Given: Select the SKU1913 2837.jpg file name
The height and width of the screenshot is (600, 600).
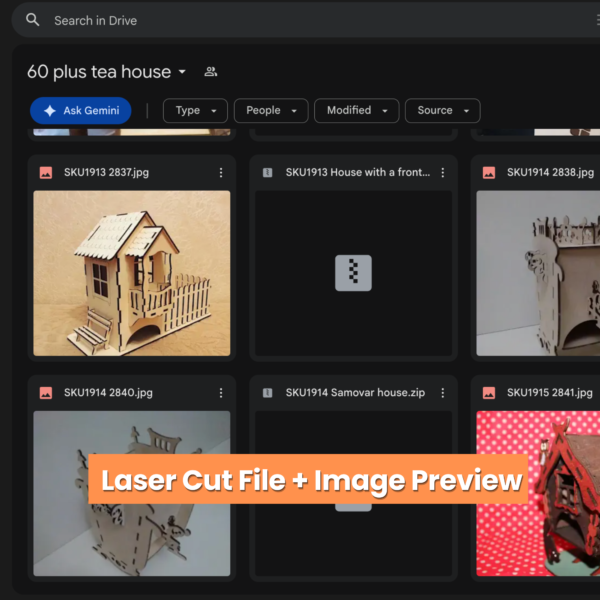Looking at the screenshot, I should pos(106,173).
